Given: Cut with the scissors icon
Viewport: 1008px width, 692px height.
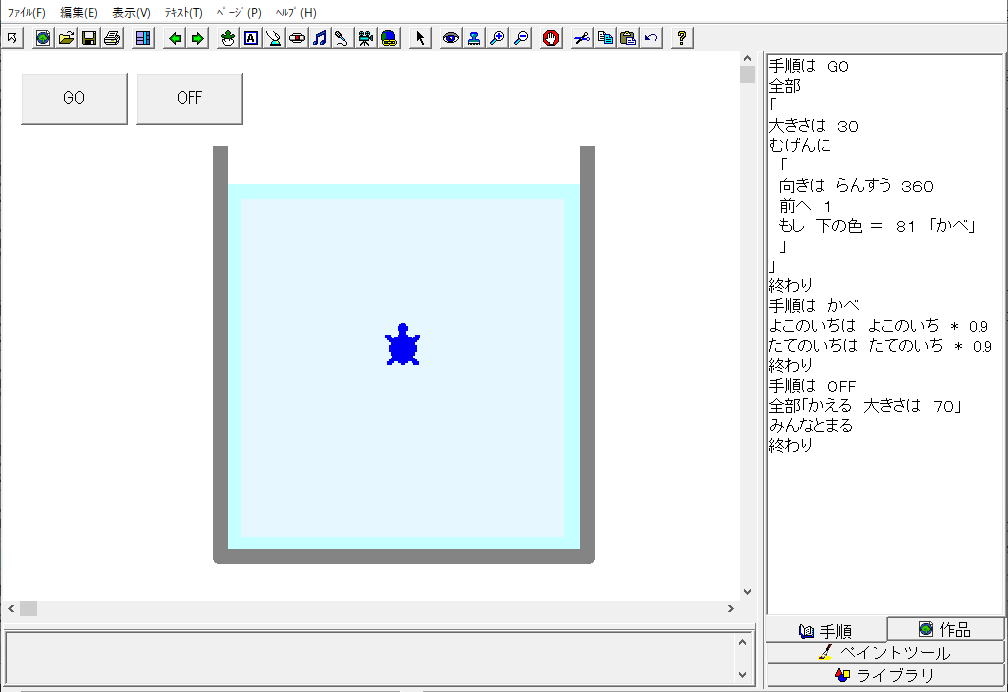Looking at the screenshot, I should (x=582, y=38).
